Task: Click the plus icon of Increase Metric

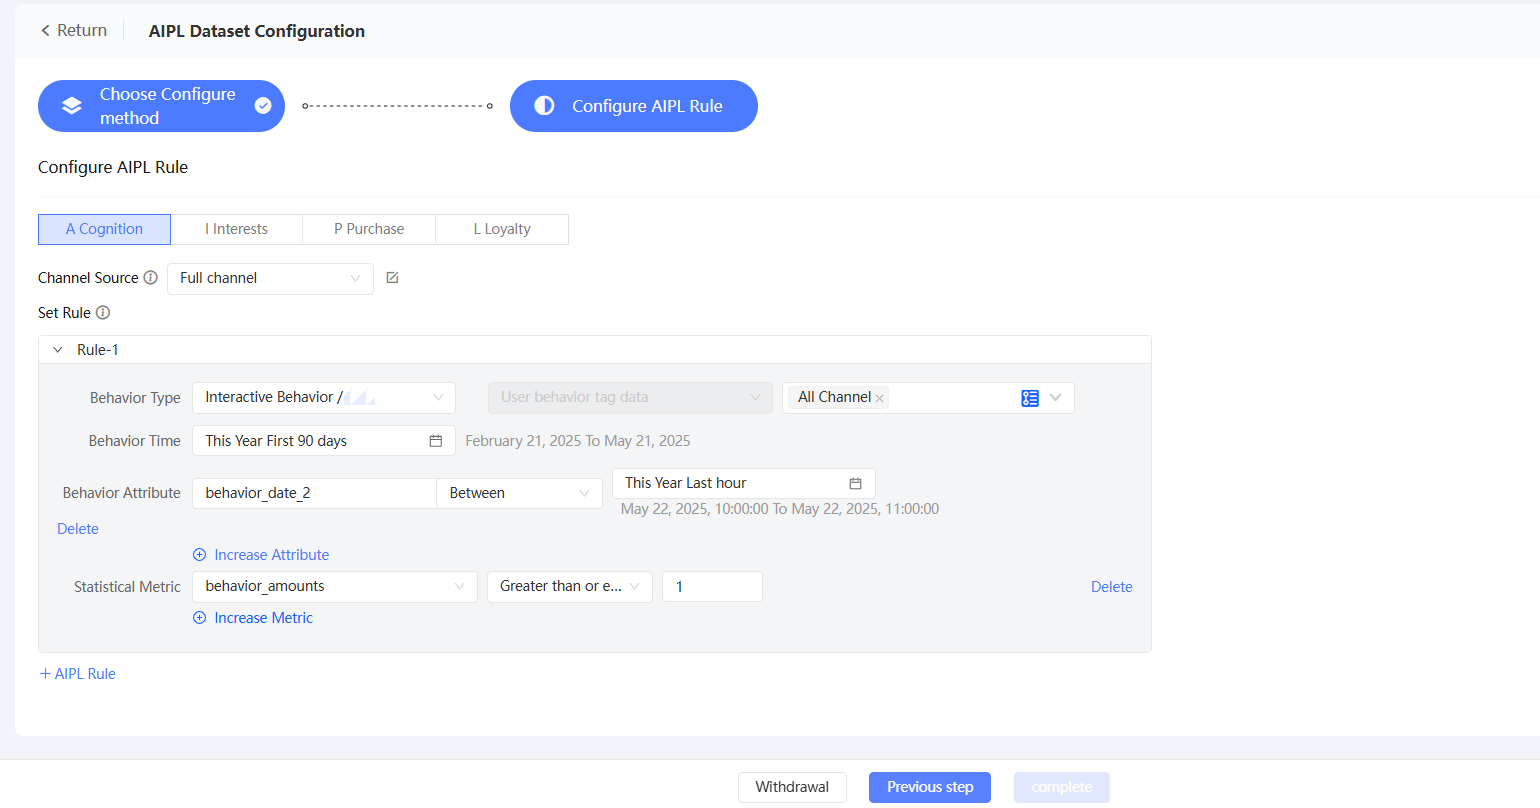Action: 200,618
